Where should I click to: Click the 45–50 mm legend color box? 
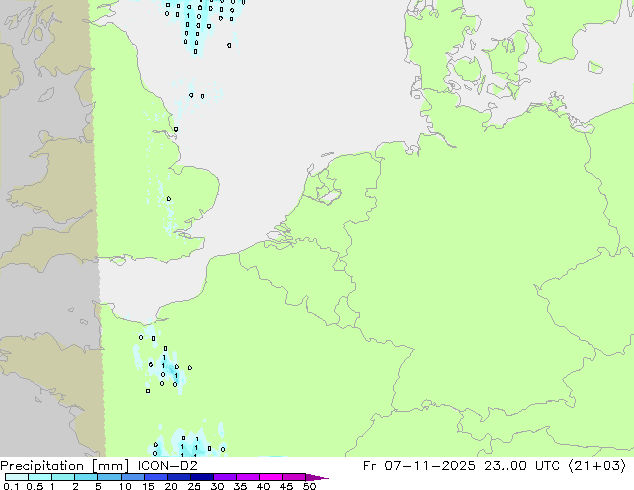tap(294, 477)
